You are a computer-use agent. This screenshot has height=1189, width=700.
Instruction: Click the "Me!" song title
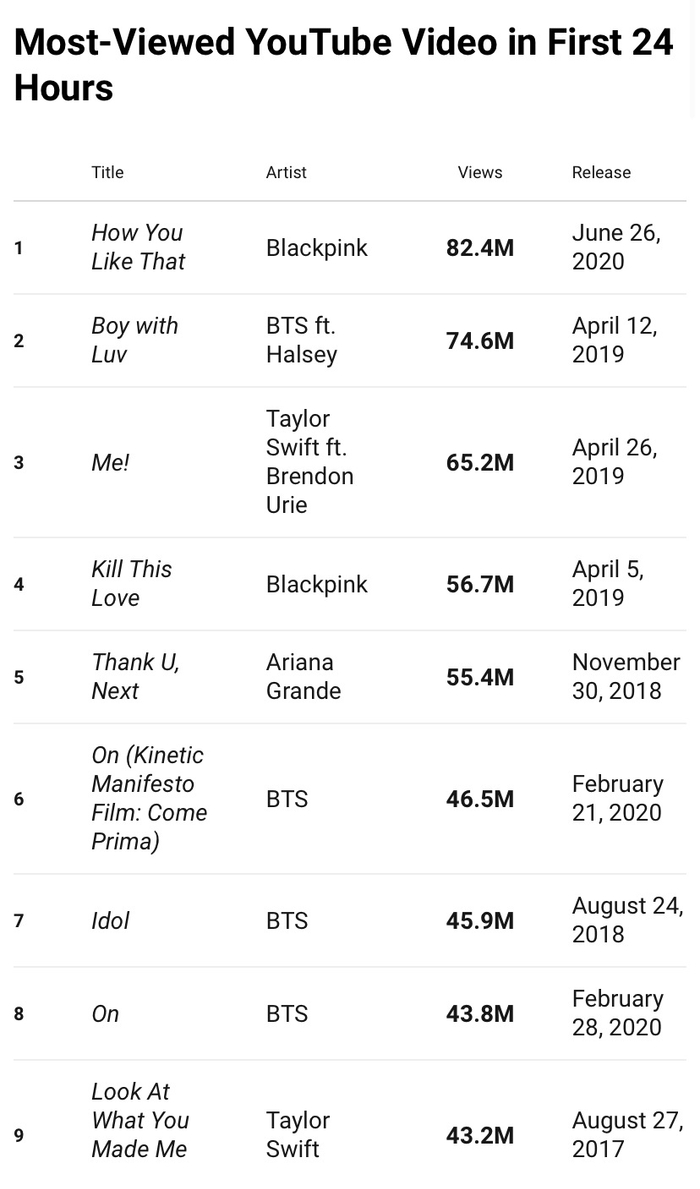(110, 462)
